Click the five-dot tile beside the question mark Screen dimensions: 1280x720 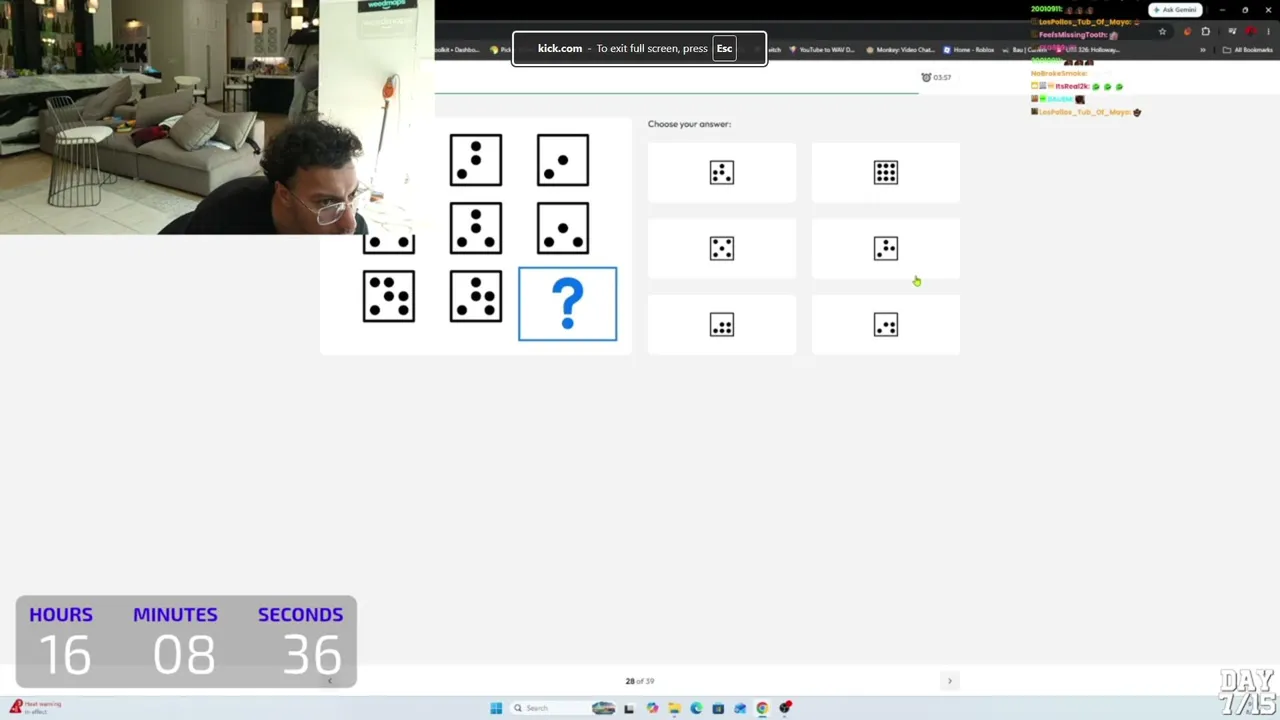point(476,296)
